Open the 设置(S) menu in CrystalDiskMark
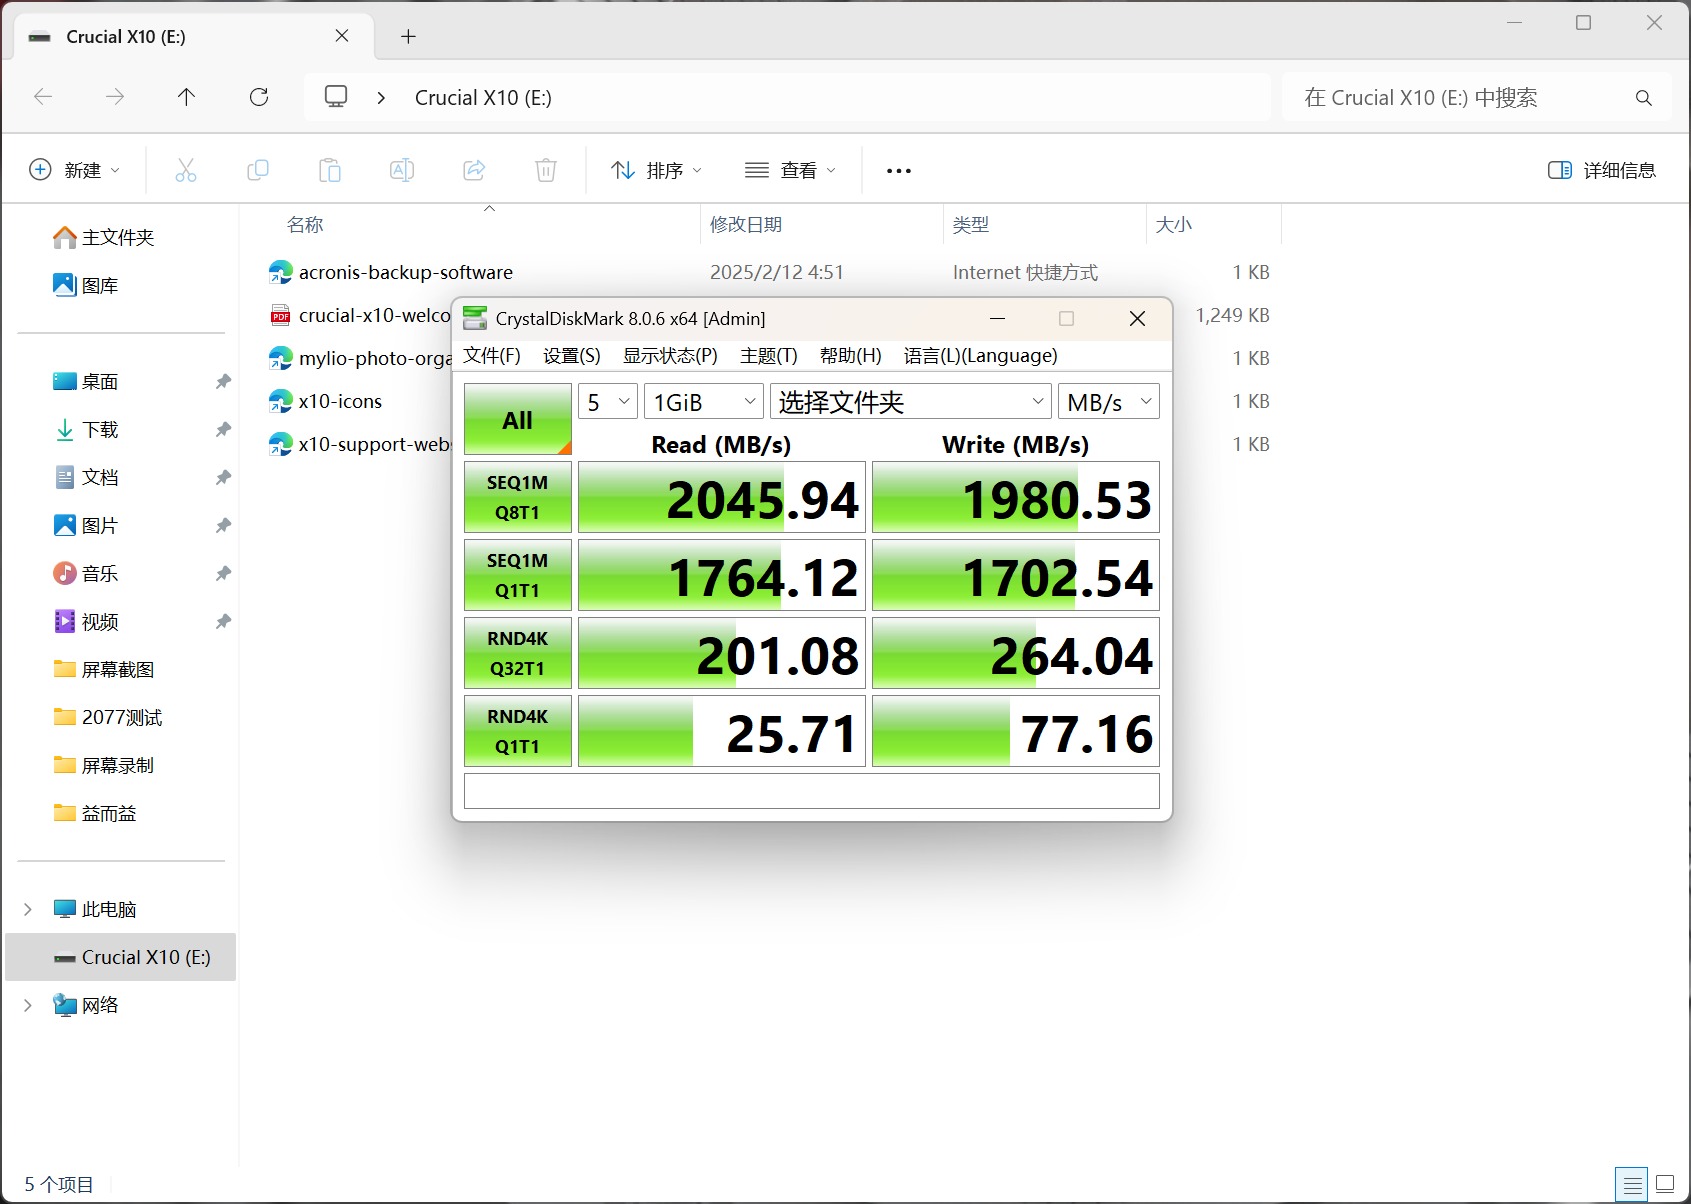Viewport: 1691px width, 1204px height. point(572,356)
